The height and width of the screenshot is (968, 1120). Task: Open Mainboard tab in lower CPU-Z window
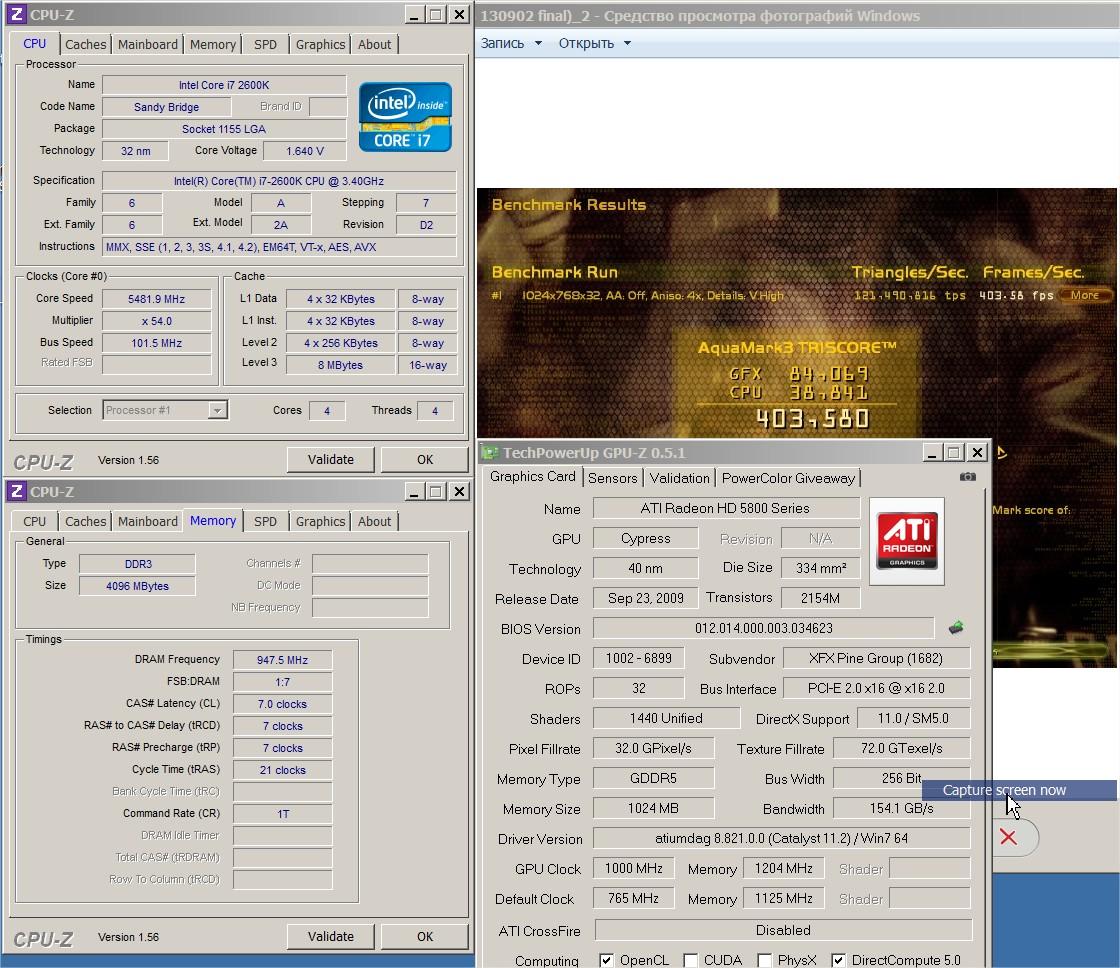pos(148,522)
